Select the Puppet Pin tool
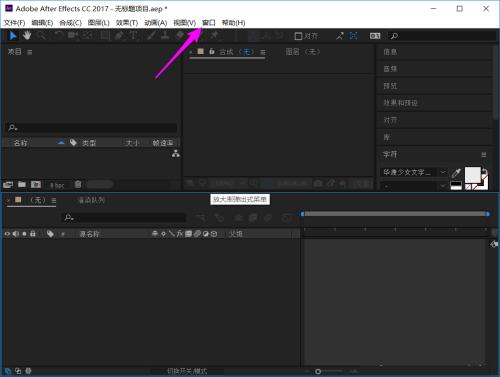The image size is (500, 377). 214,35
